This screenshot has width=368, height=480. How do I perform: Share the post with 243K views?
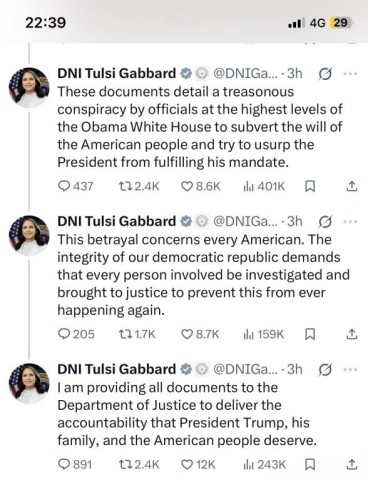coord(352,464)
